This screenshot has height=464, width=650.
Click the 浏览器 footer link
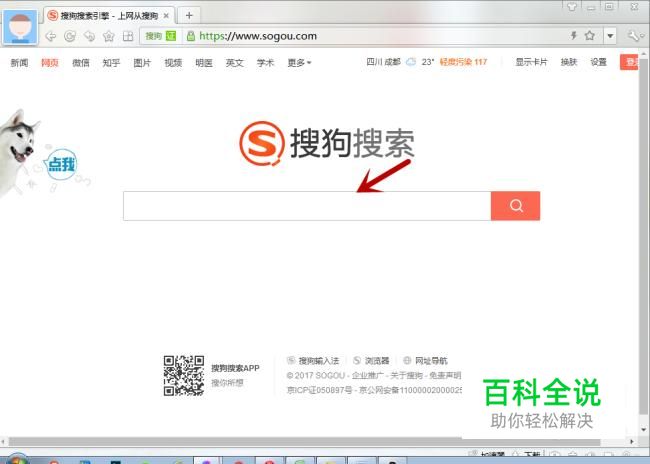click(377, 361)
